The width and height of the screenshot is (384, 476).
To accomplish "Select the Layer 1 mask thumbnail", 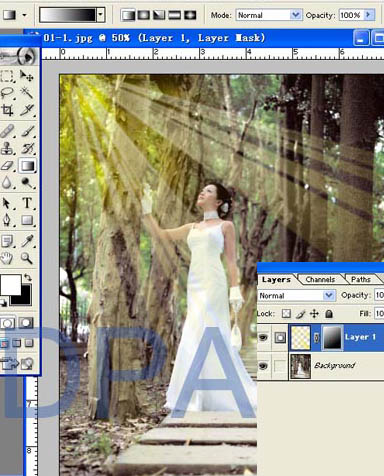I will 332,338.
